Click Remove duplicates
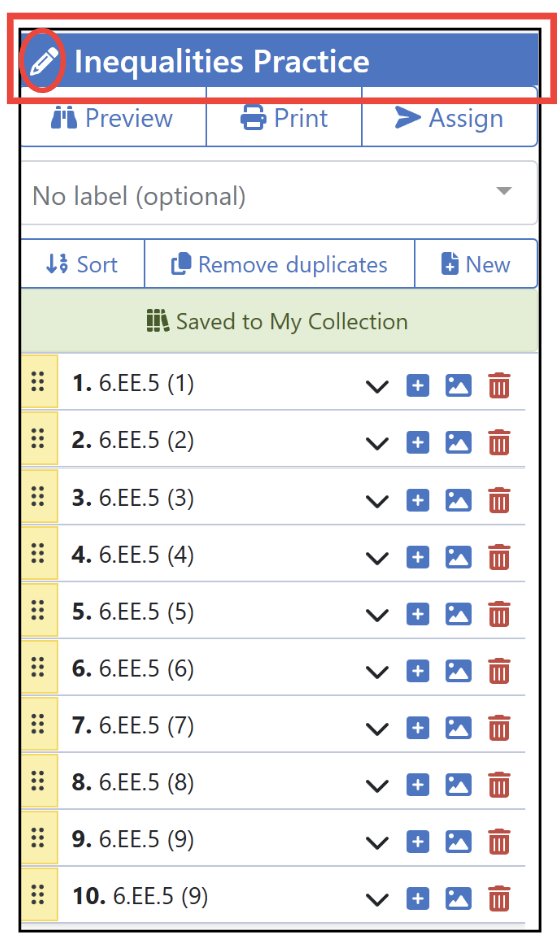Viewport: 560px width, 936px height. 279,264
